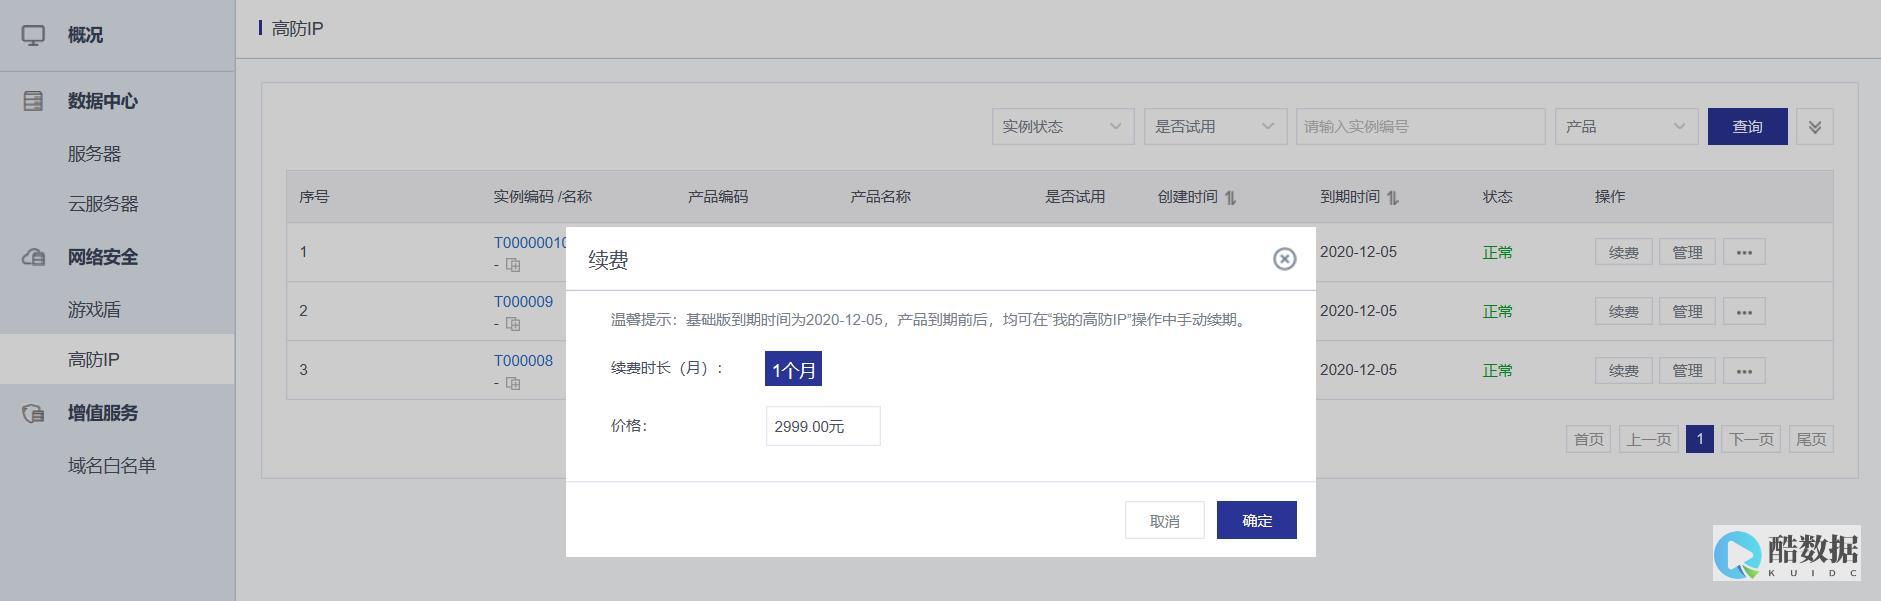
Task: Open the 是否试用 dropdown
Action: coord(1215,127)
